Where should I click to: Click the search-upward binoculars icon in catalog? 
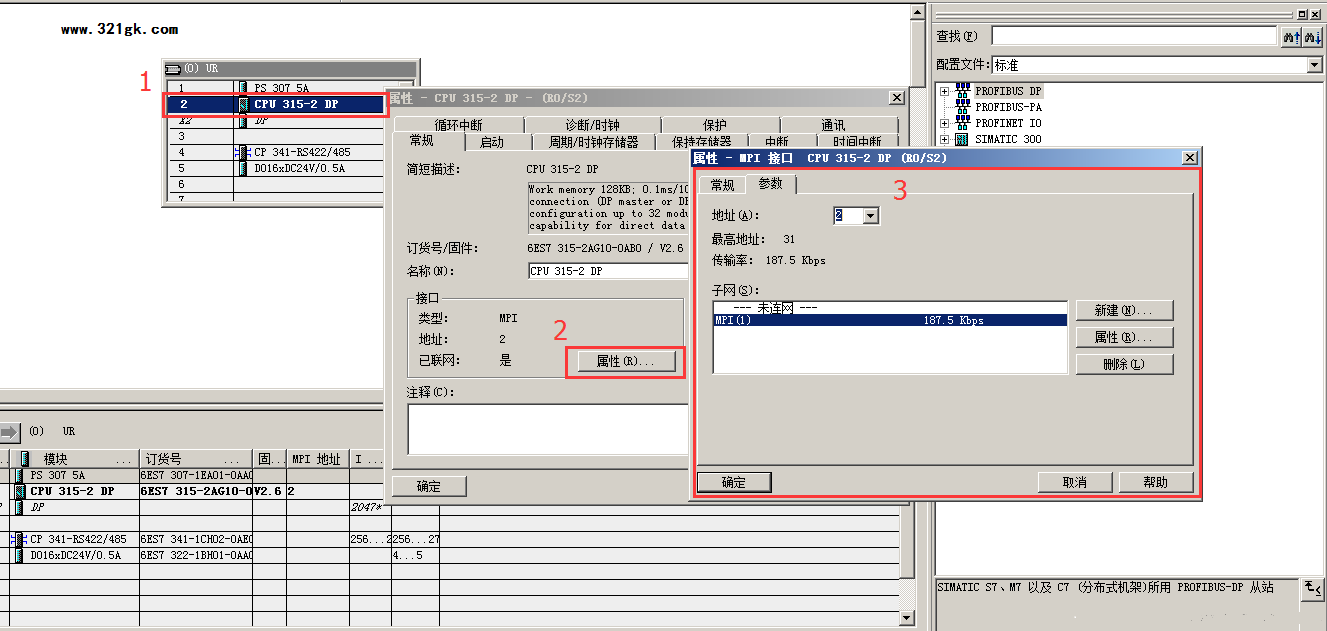click(1291, 36)
